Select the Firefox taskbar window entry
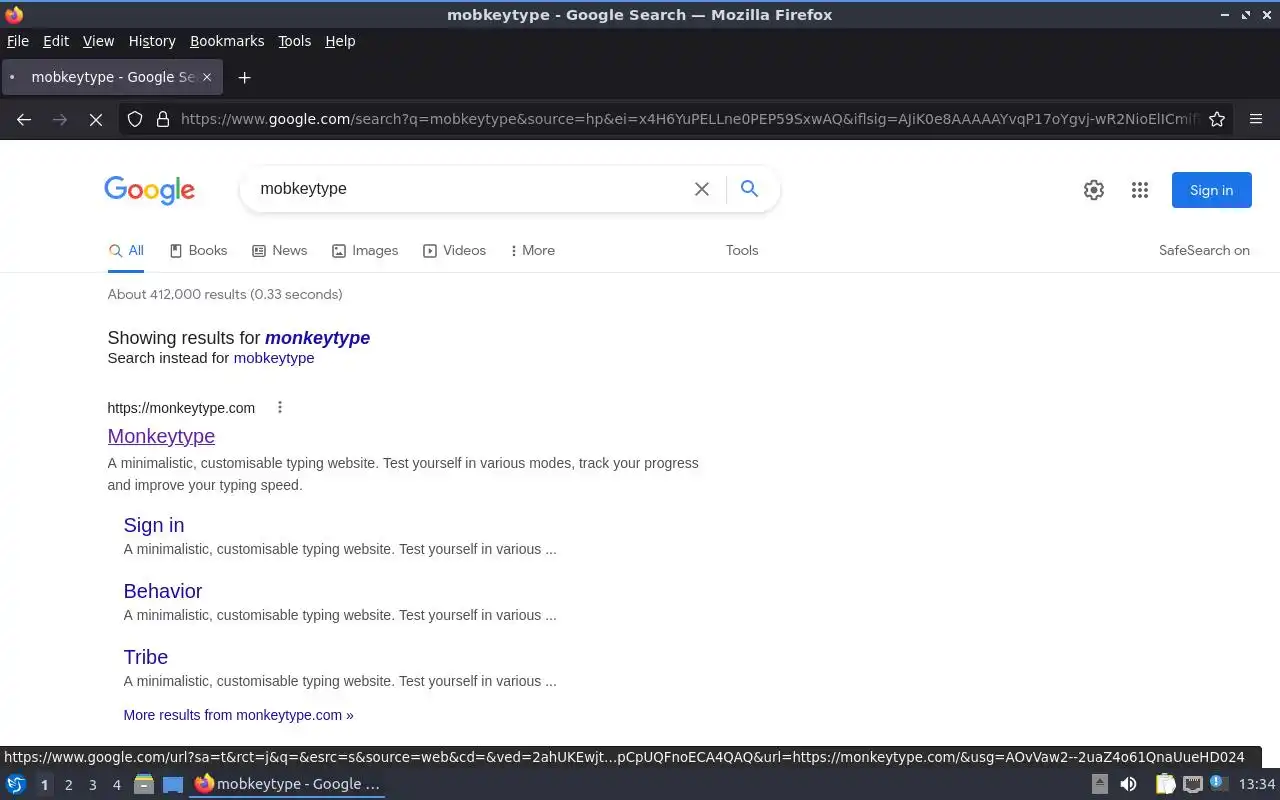 (x=288, y=784)
